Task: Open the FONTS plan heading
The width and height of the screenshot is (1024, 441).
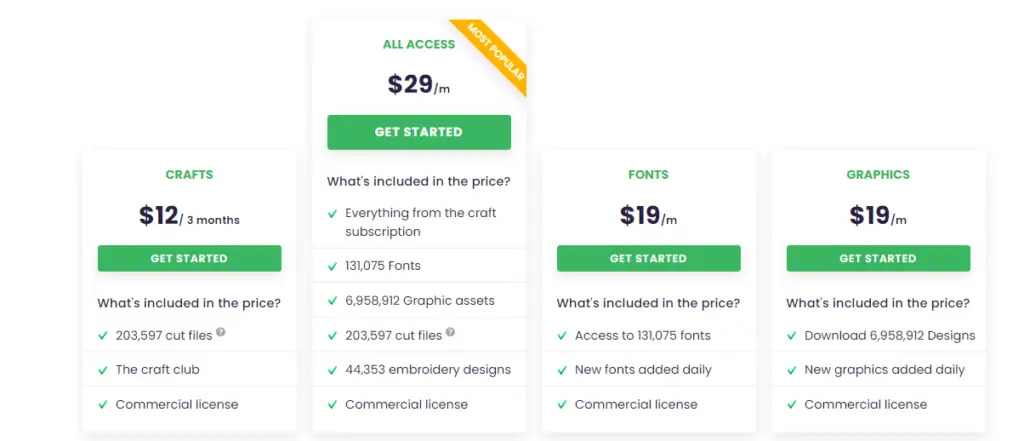Action: pos(648,174)
